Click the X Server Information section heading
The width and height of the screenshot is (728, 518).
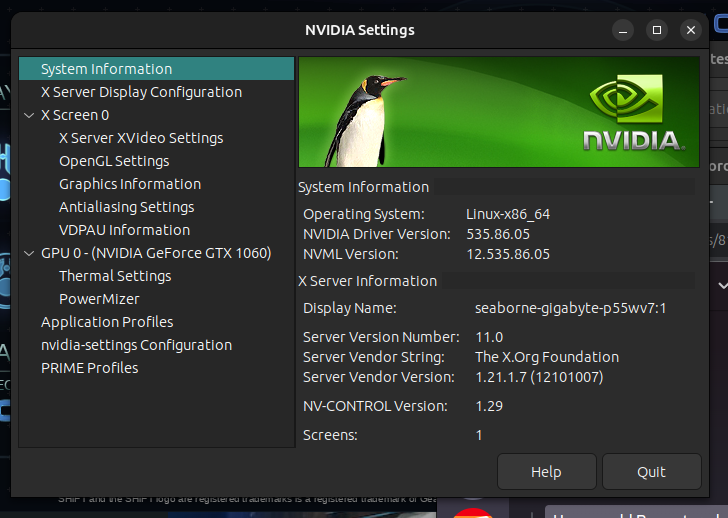pyautogui.click(x=367, y=281)
